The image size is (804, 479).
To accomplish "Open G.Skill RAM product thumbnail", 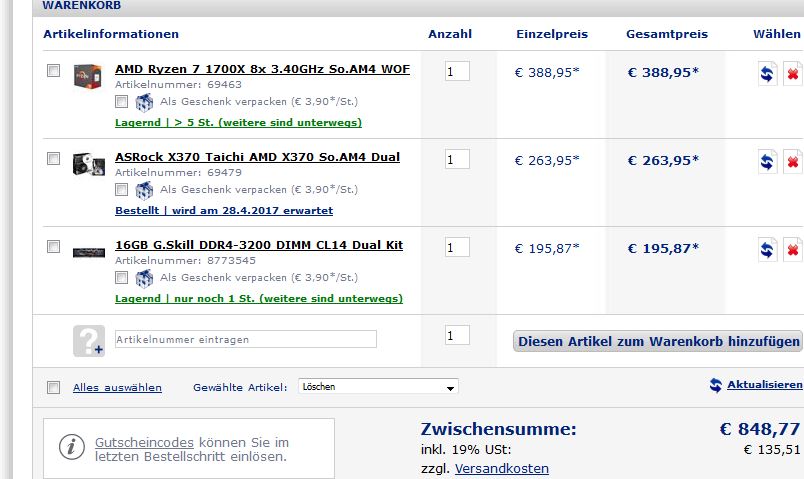I will pyautogui.click(x=89, y=252).
